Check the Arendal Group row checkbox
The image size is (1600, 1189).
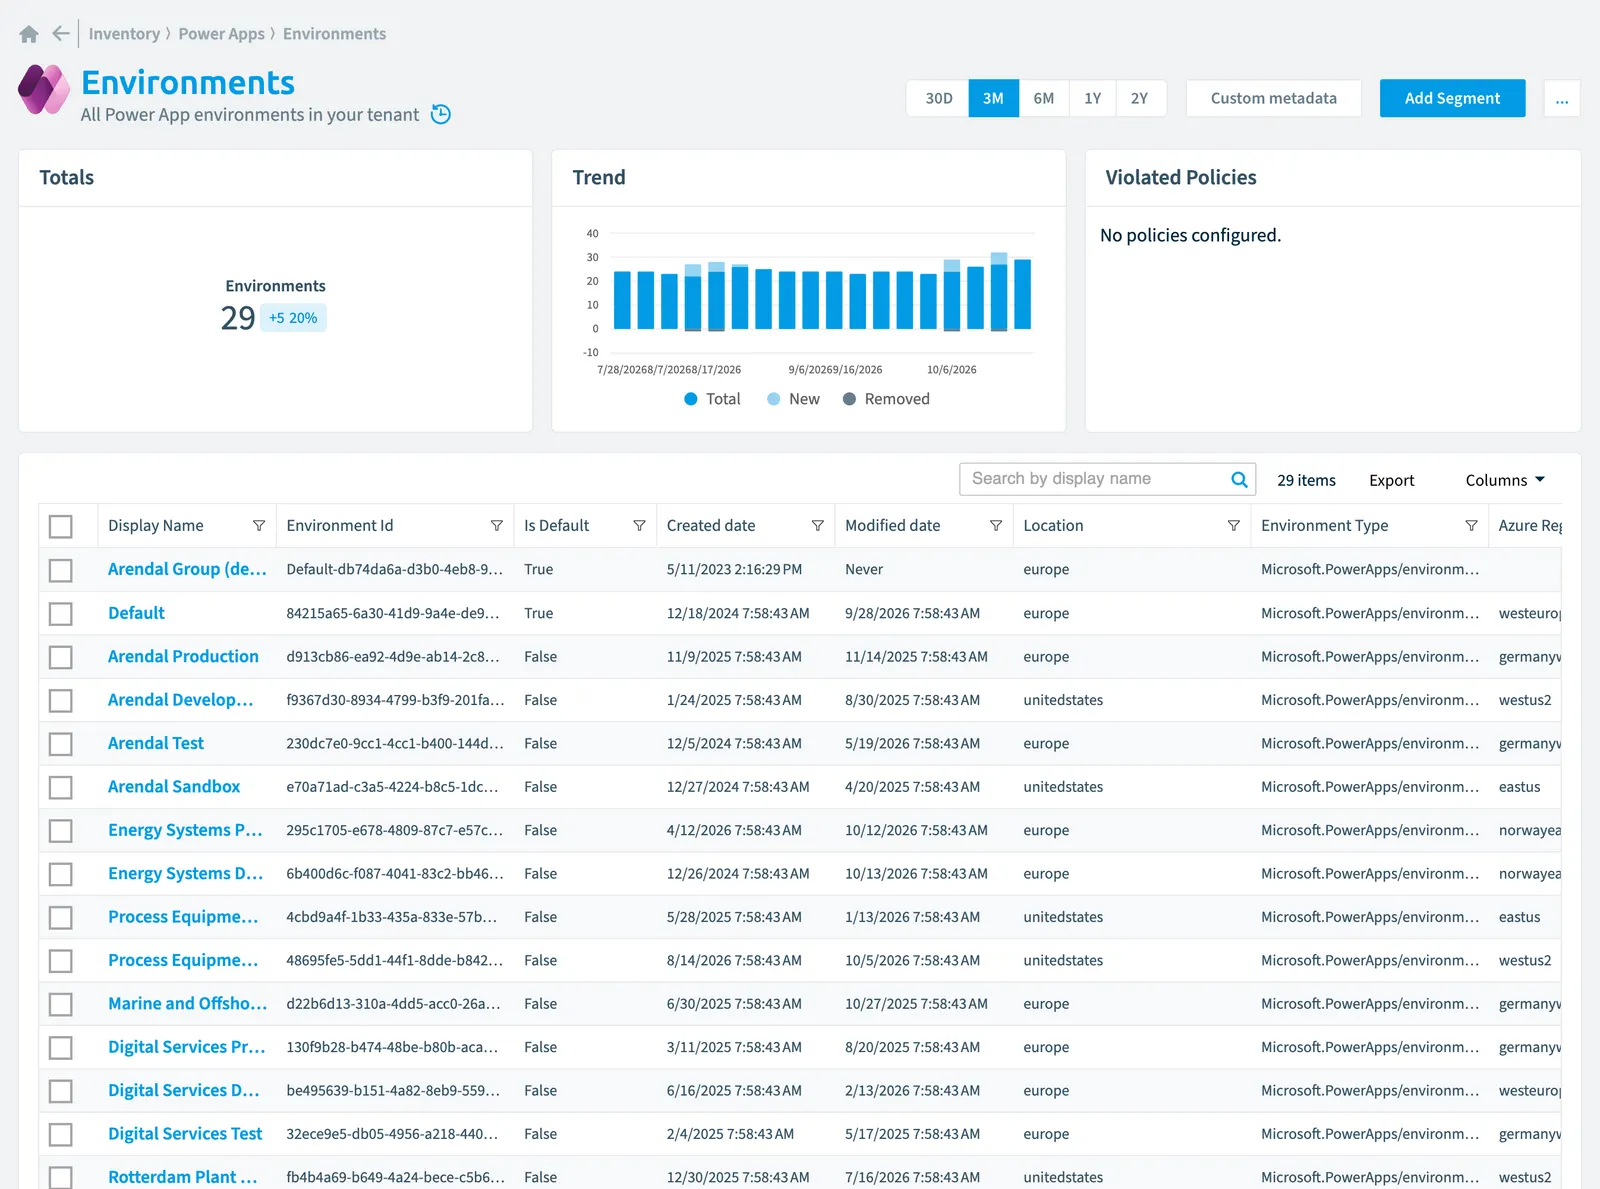point(61,570)
